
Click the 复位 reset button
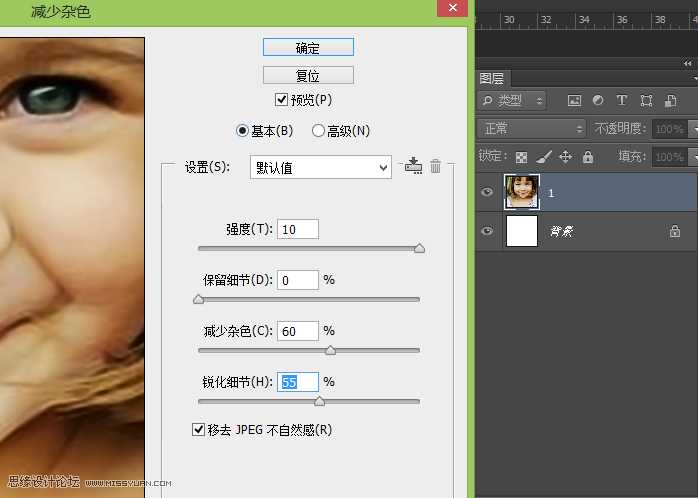coord(308,75)
